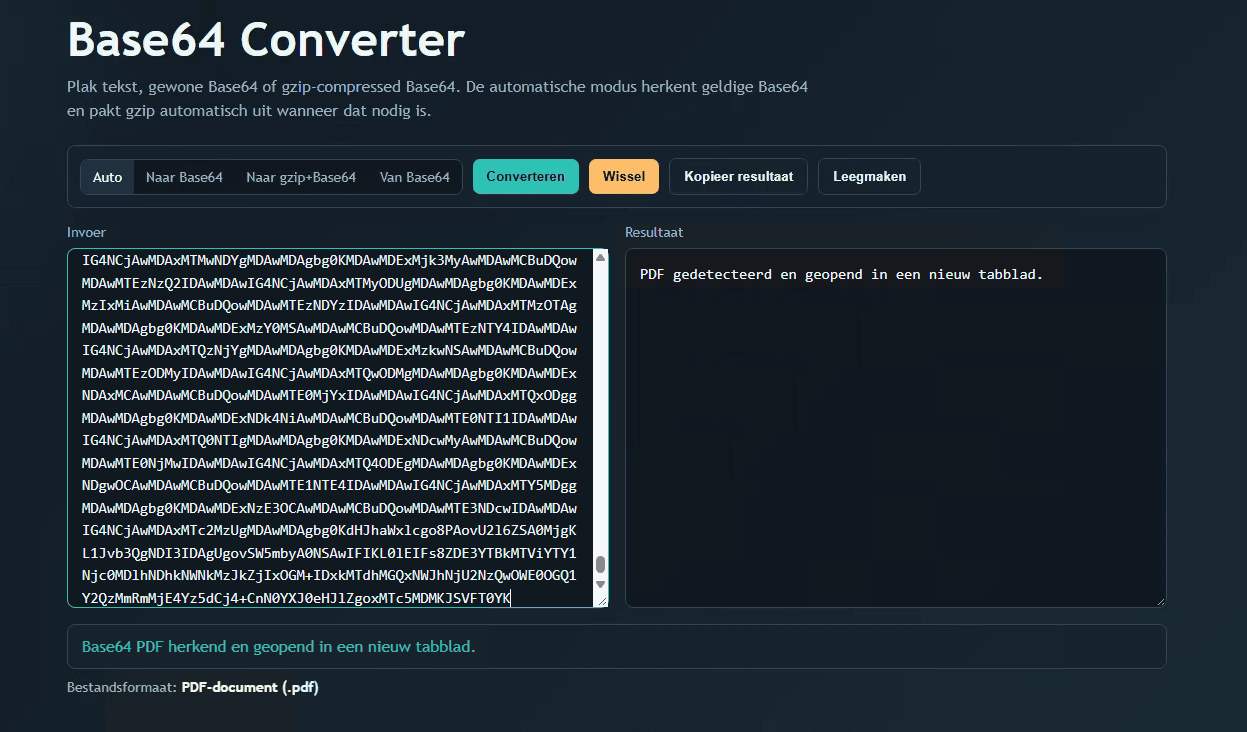This screenshot has width=1247, height=732.
Task: Switch to Van Base64 mode
Action: [x=414, y=177]
